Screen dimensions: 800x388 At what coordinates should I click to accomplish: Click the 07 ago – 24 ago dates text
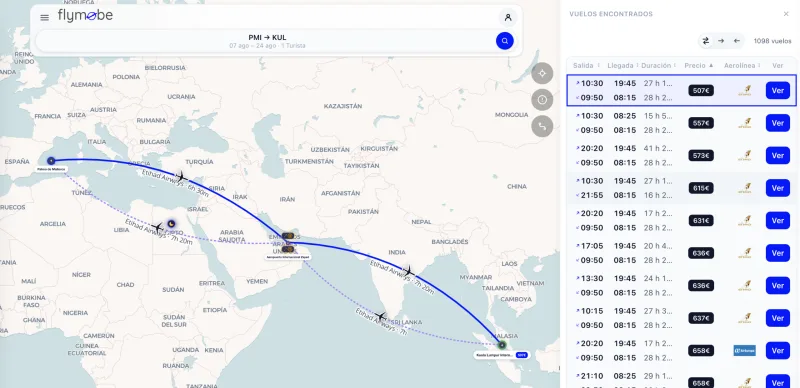253,45
